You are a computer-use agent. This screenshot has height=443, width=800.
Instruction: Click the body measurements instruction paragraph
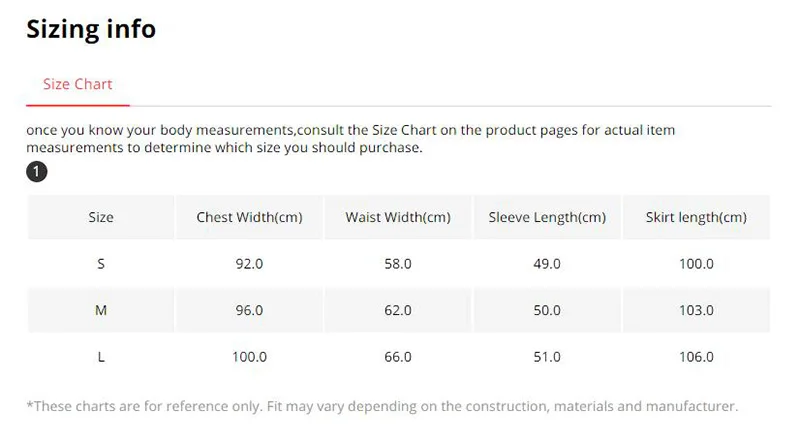pyautogui.click(x=352, y=139)
